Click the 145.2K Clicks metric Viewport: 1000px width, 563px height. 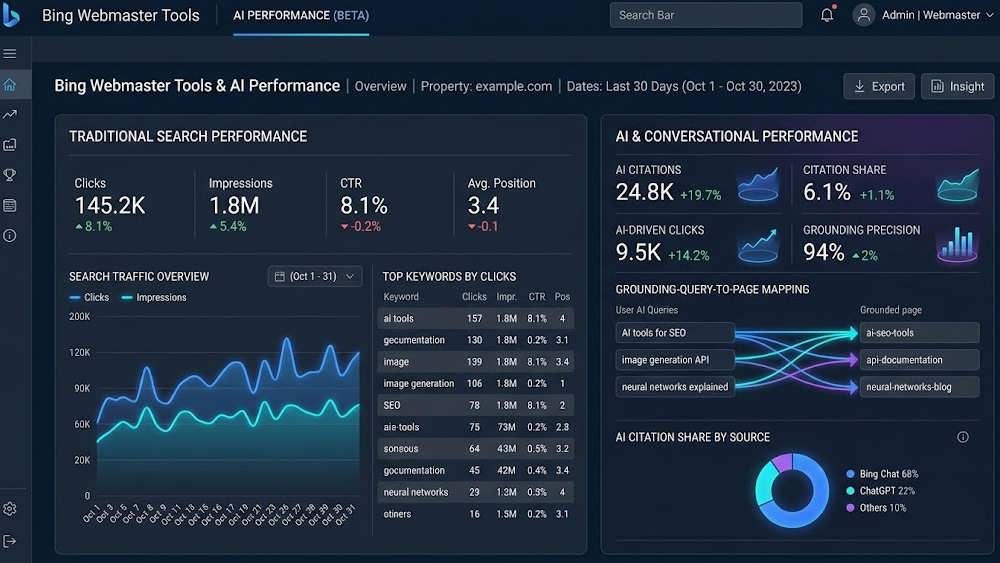(110, 205)
